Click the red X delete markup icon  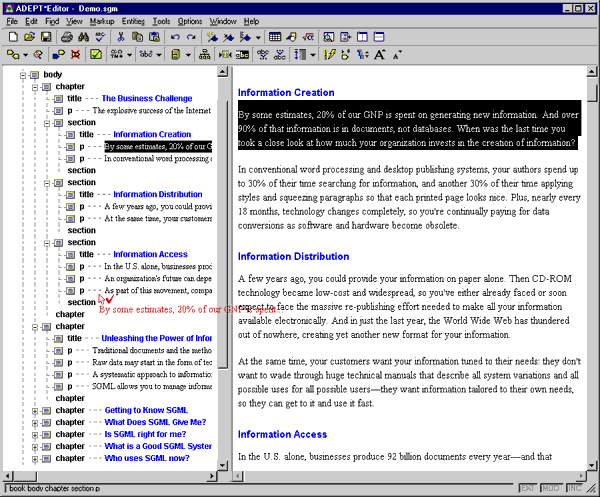(x=75, y=55)
